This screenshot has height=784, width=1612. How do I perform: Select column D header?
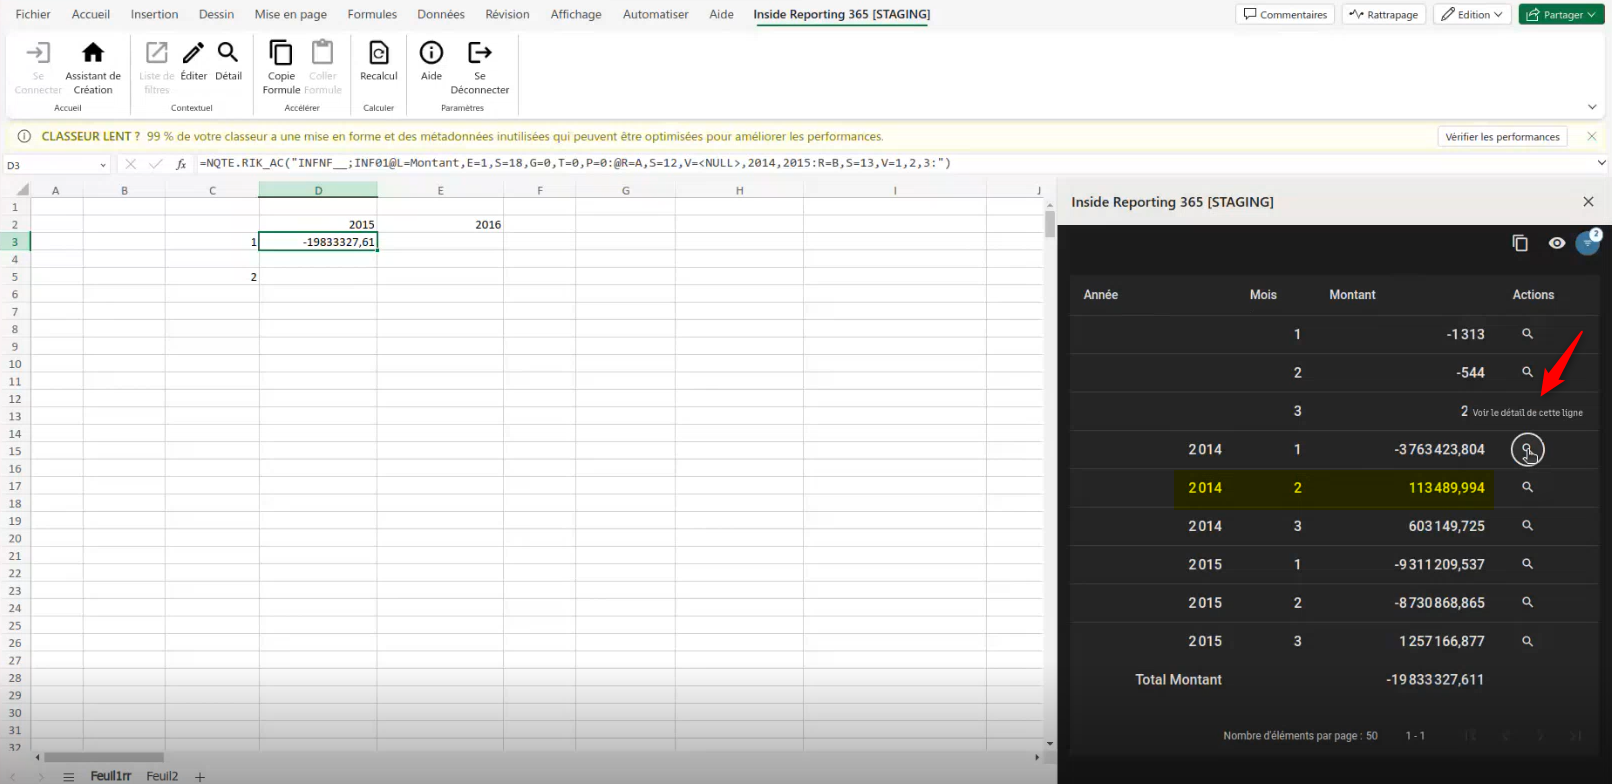tap(318, 190)
